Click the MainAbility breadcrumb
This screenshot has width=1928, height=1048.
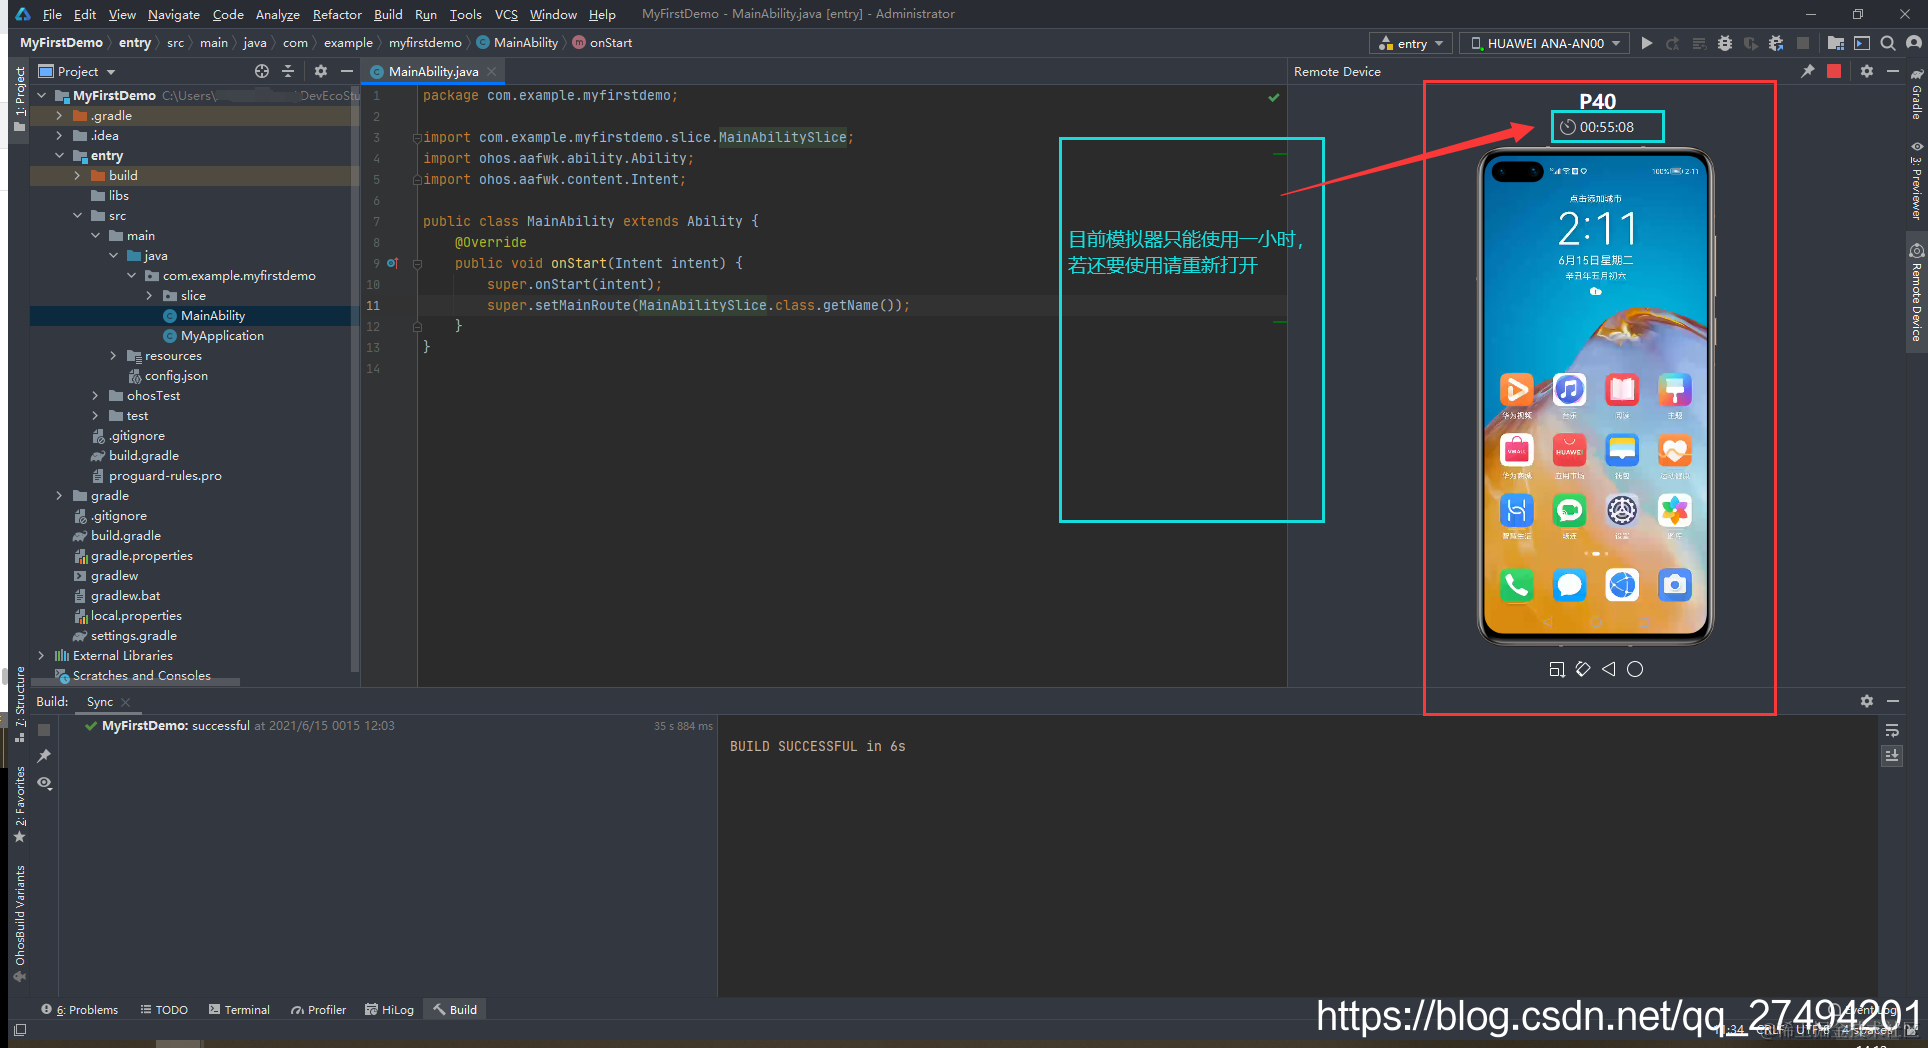pyautogui.click(x=518, y=43)
